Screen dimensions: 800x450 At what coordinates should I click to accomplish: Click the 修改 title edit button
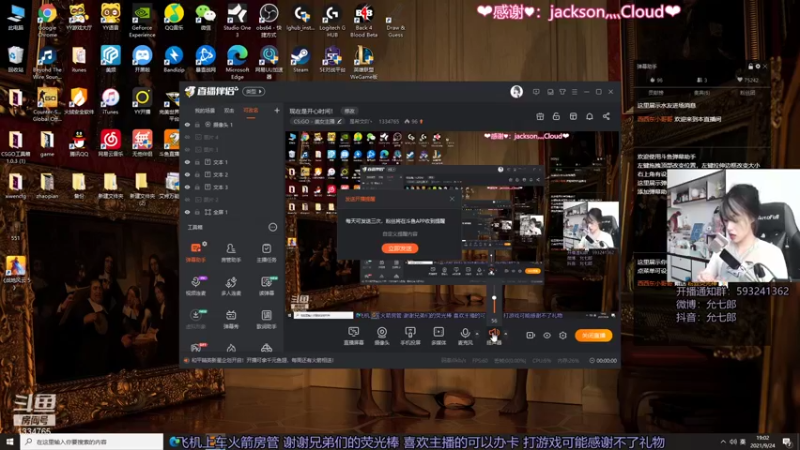pyautogui.click(x=349, y=111)
